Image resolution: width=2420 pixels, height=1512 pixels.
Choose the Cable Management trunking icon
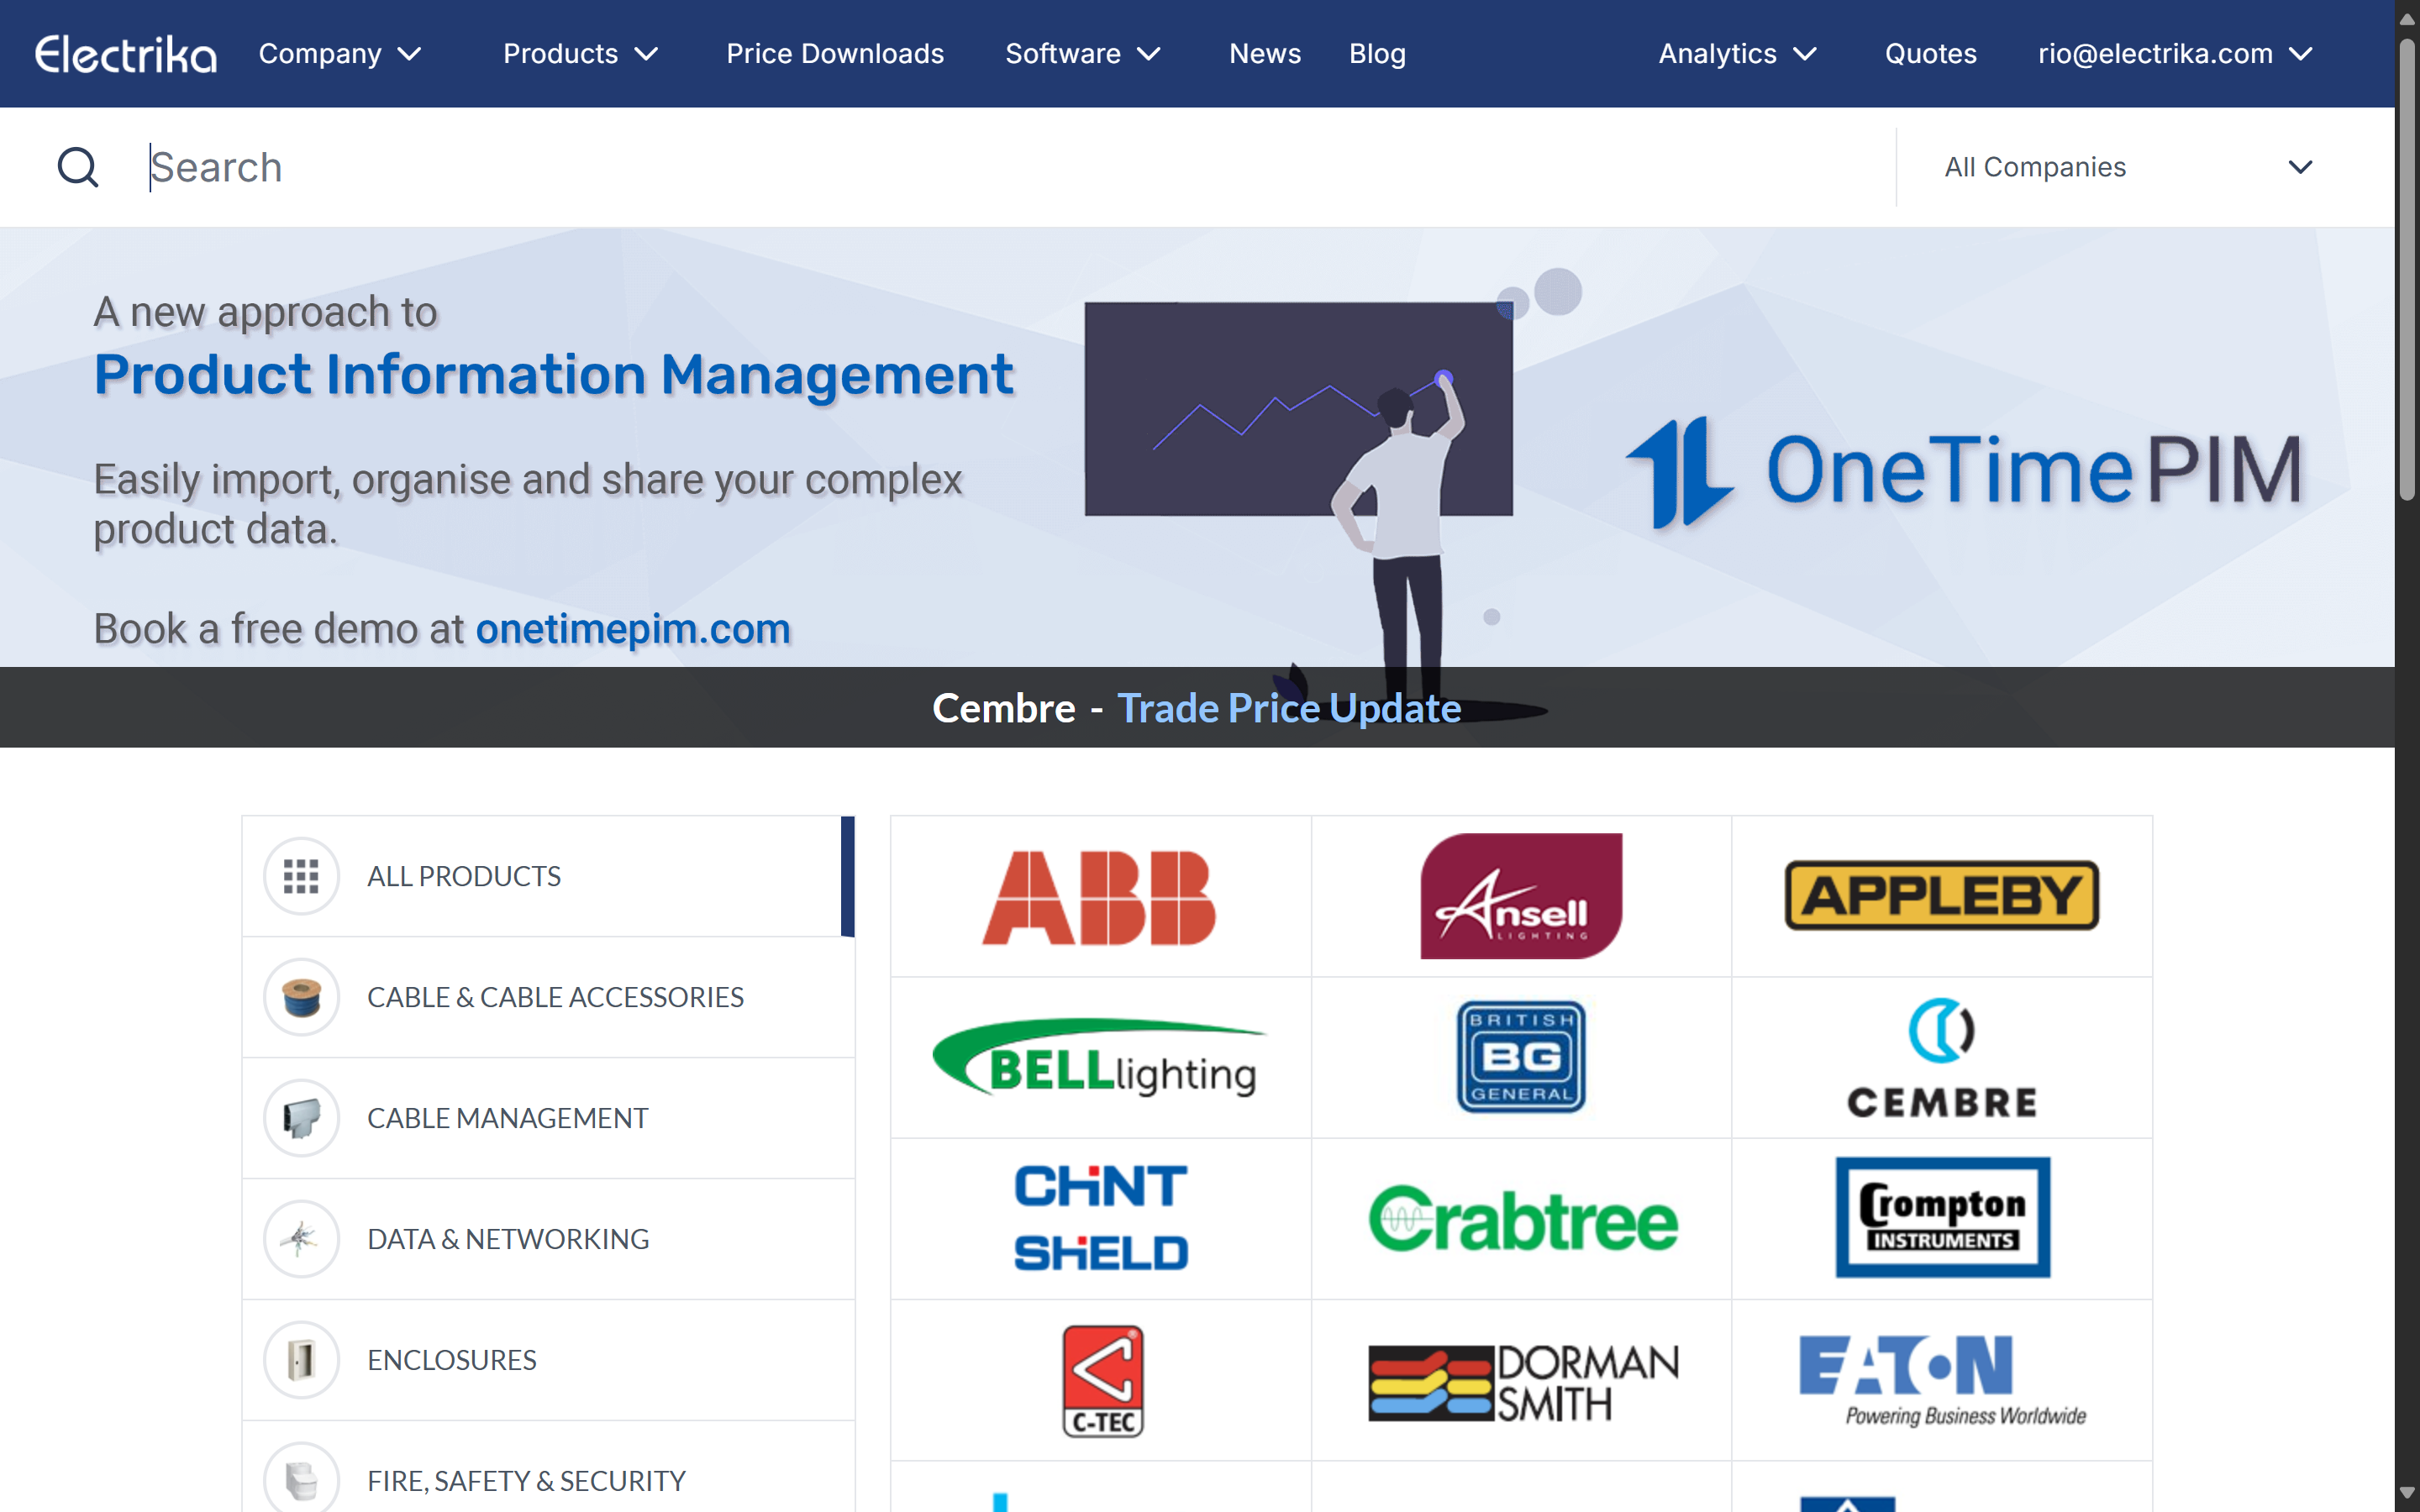point(301,1118)
